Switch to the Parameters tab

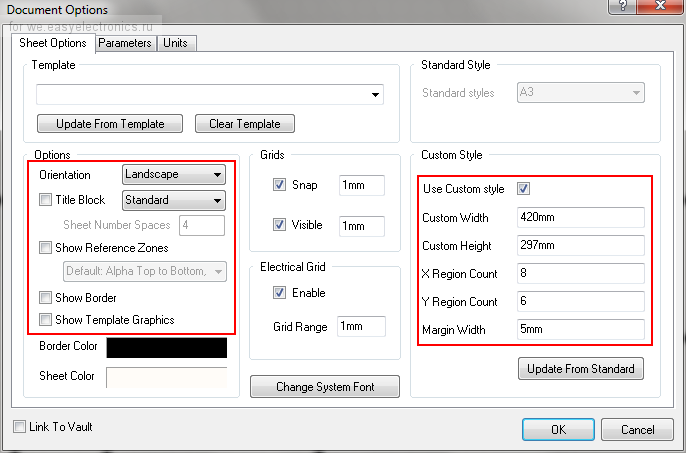[125, 43]
